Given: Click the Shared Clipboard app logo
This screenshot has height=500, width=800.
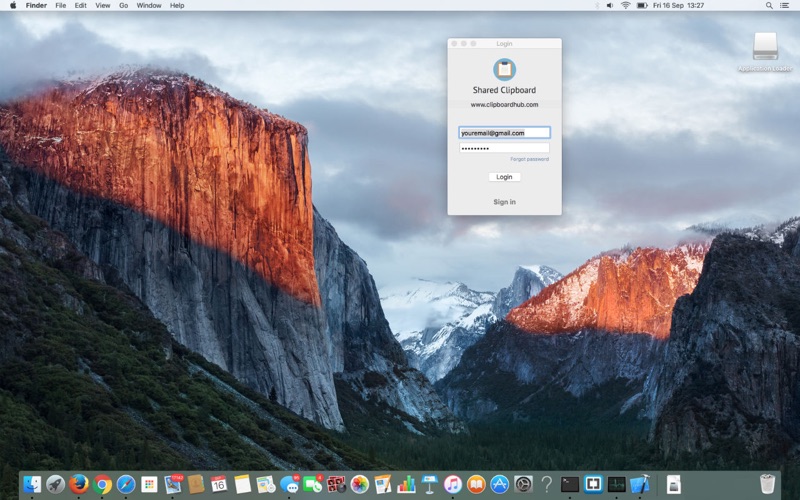Looking at the screenshot, I should pyautogui.click(x=504, y=69).
